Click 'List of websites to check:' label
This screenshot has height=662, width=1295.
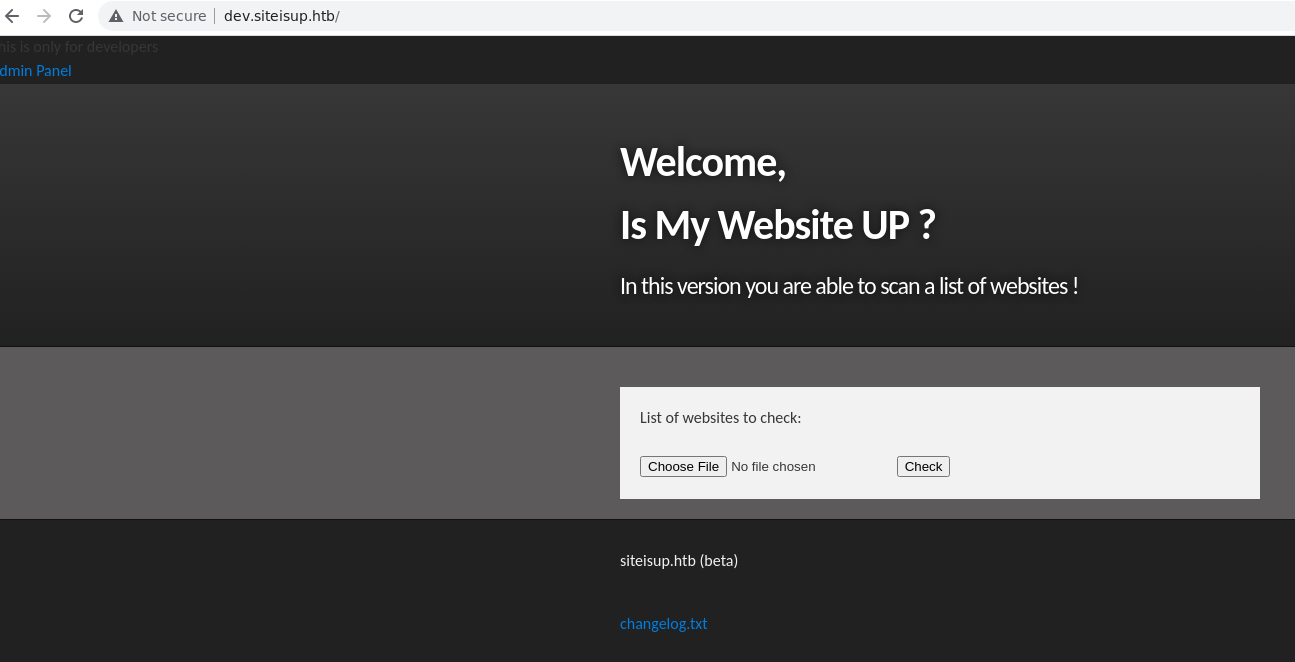click(720, 418)
